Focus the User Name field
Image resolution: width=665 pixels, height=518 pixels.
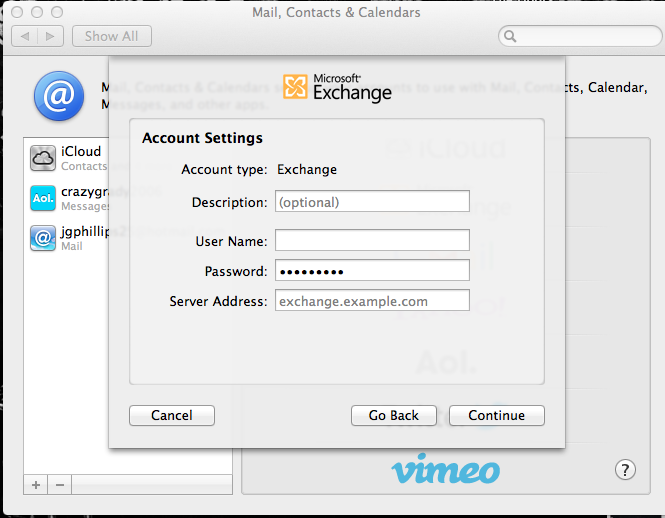[372, 240]
